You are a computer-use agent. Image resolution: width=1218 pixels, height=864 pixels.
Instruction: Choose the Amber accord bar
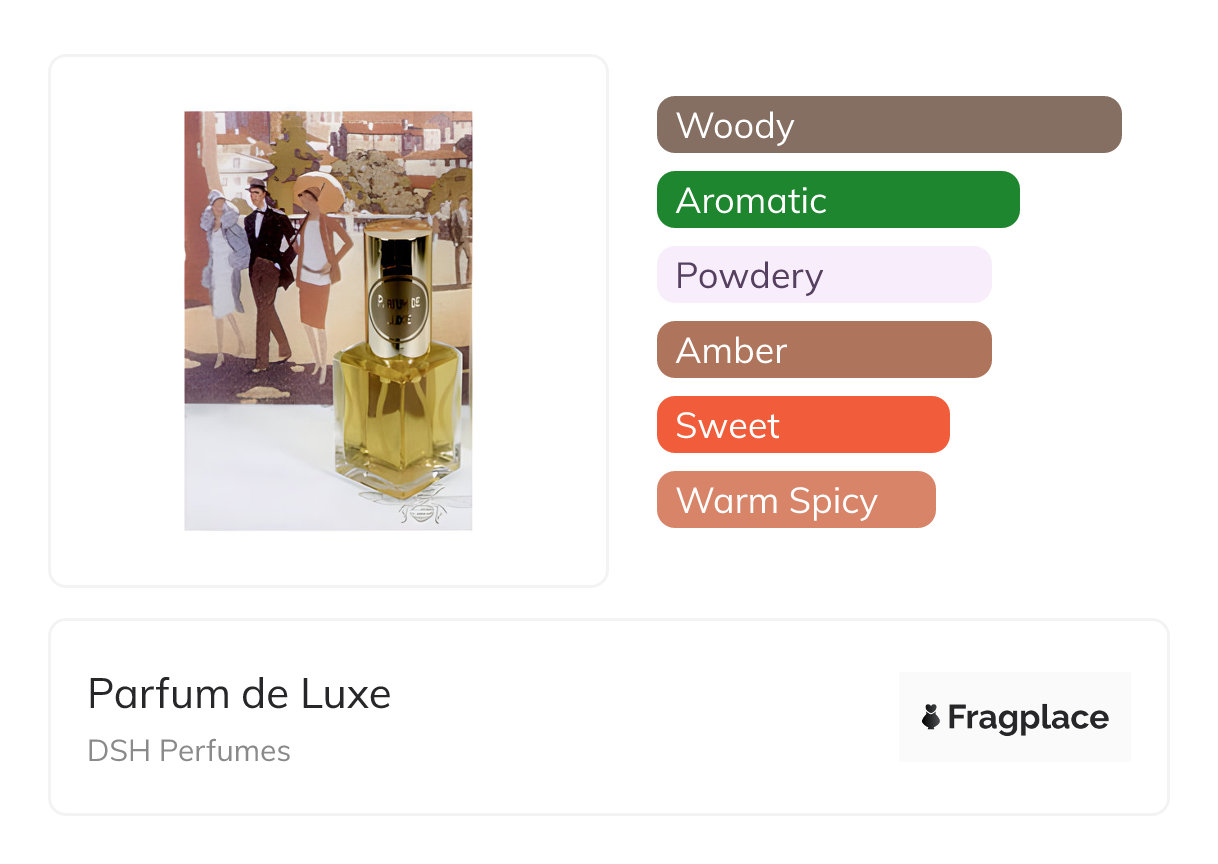point(824,350)
